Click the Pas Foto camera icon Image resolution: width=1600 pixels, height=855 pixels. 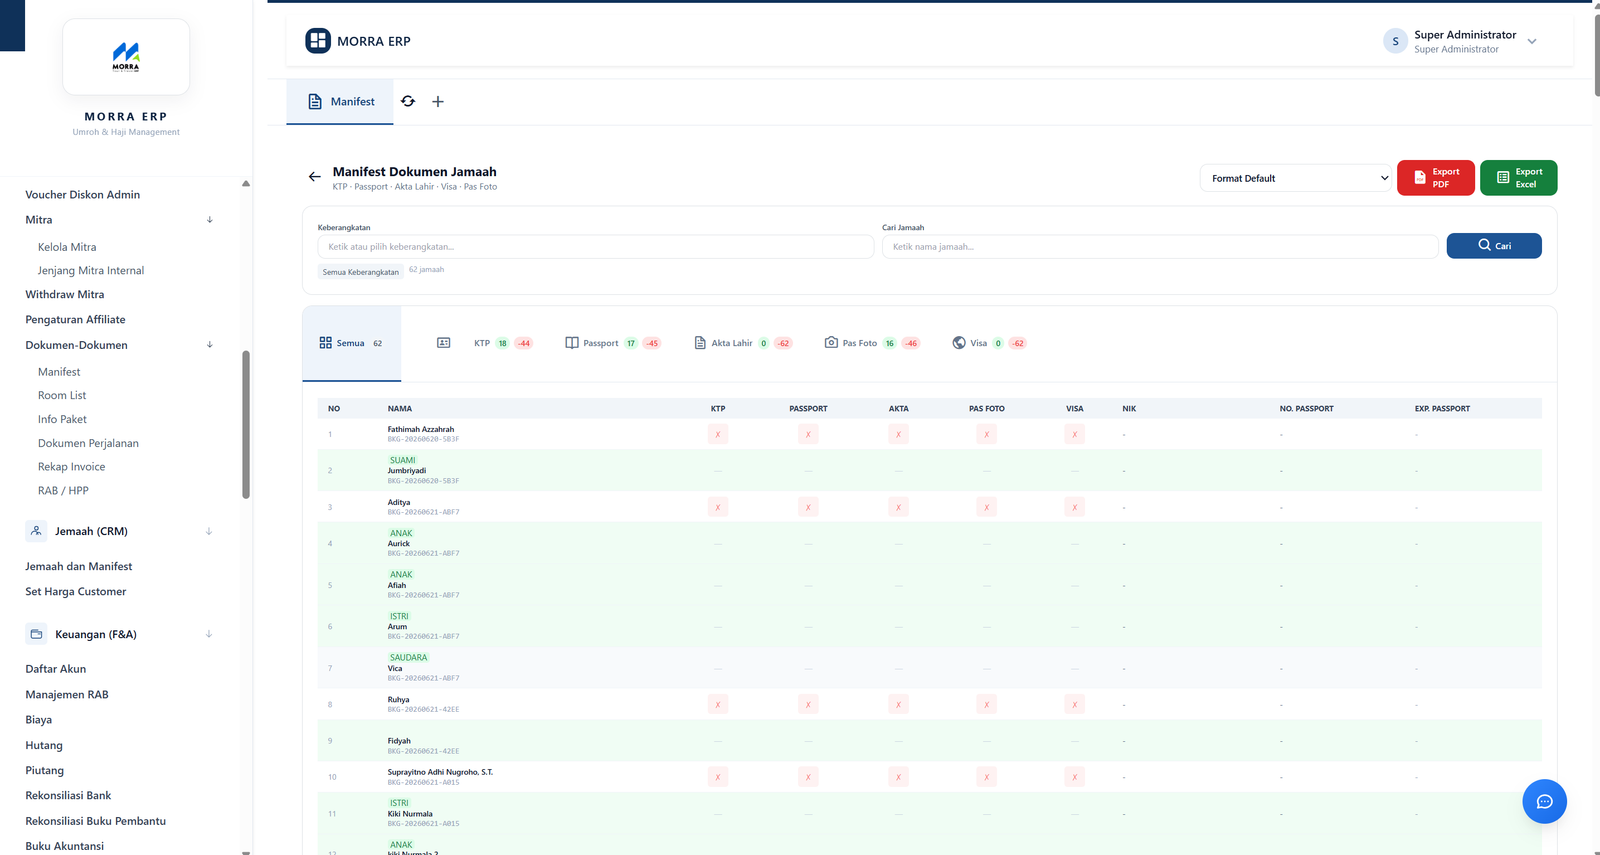831,343
